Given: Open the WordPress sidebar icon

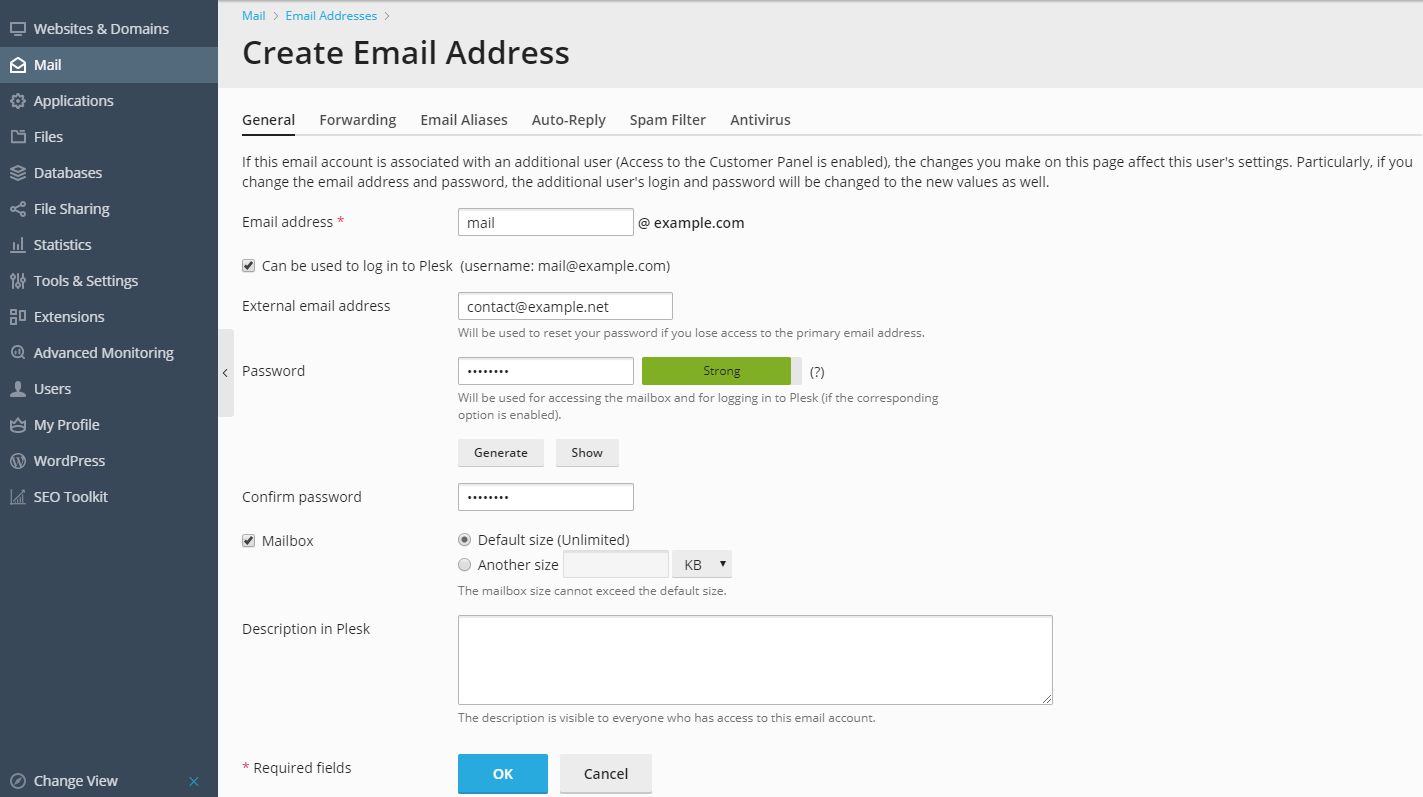Looking at the screenshot, I should 17,461.
